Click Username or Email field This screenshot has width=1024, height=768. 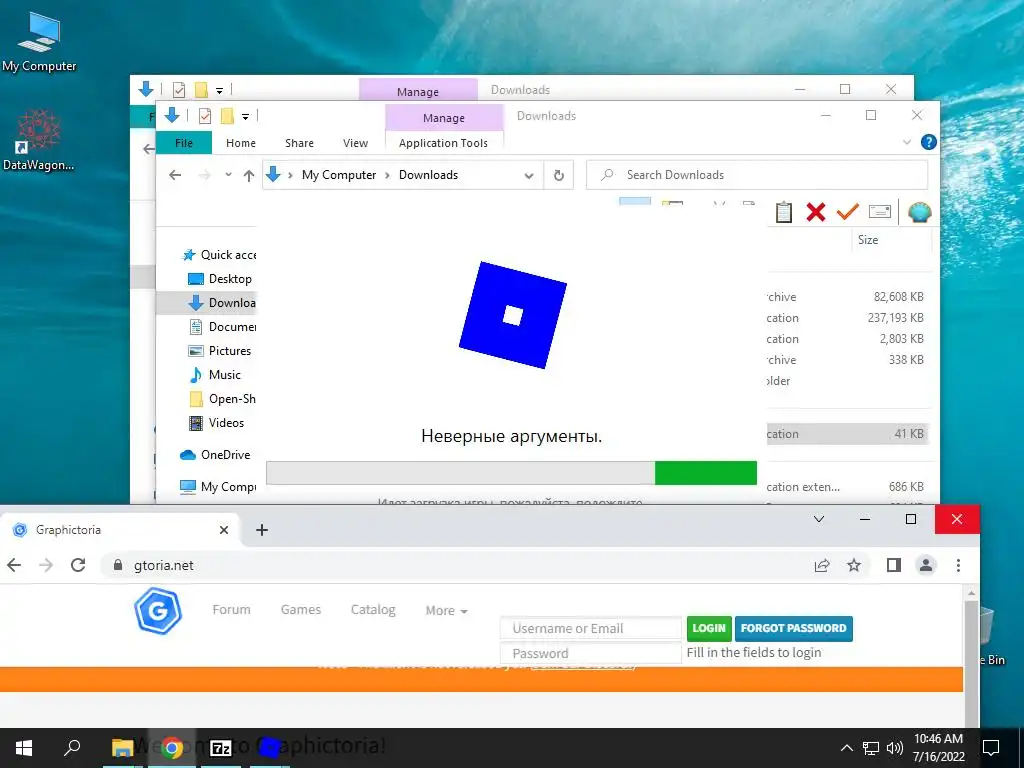coord(591,628)
